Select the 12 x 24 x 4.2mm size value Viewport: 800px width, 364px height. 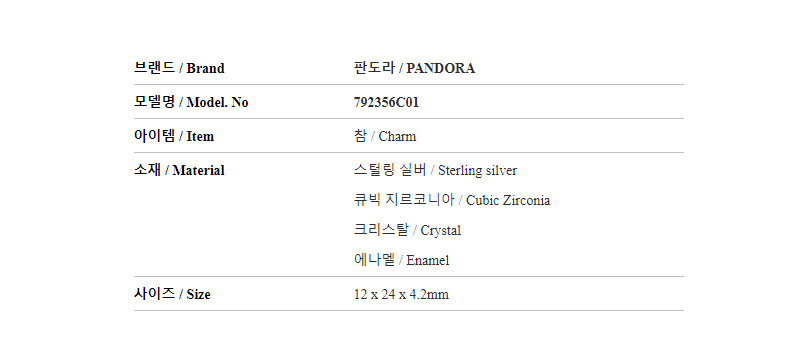(401, 295)
